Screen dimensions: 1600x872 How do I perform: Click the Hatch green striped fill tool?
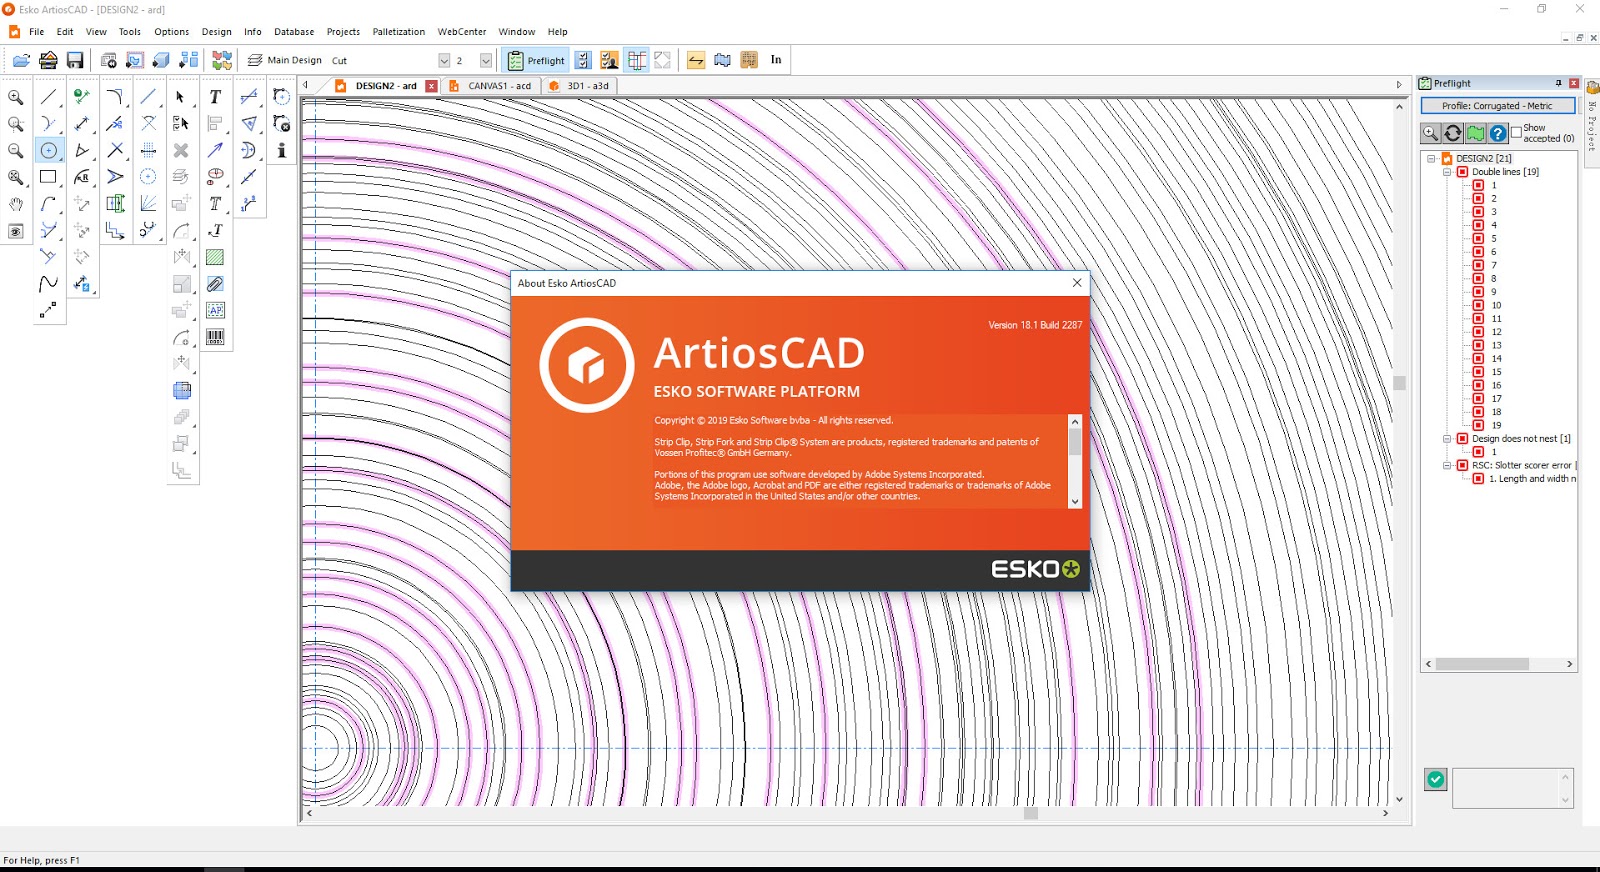pos(215,257)
